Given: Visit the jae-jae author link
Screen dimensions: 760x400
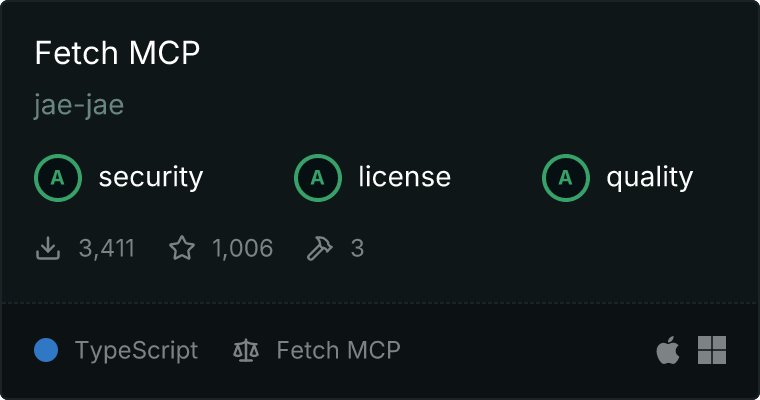Looking at the screenshot, I should click(x=79, y=105).
